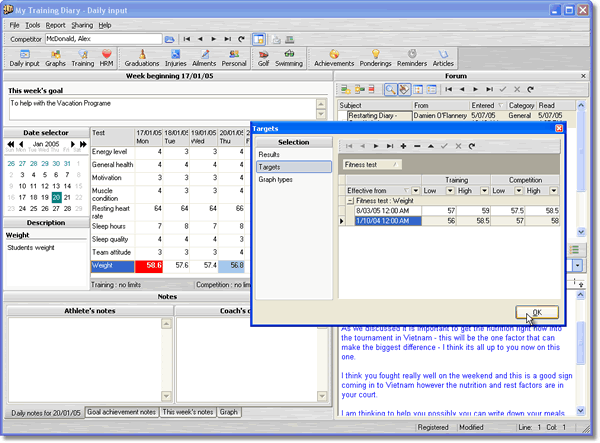The image size is (600, 443).
Task: Open the Competition High column dropdown
Action: click(x=553, y=191)
